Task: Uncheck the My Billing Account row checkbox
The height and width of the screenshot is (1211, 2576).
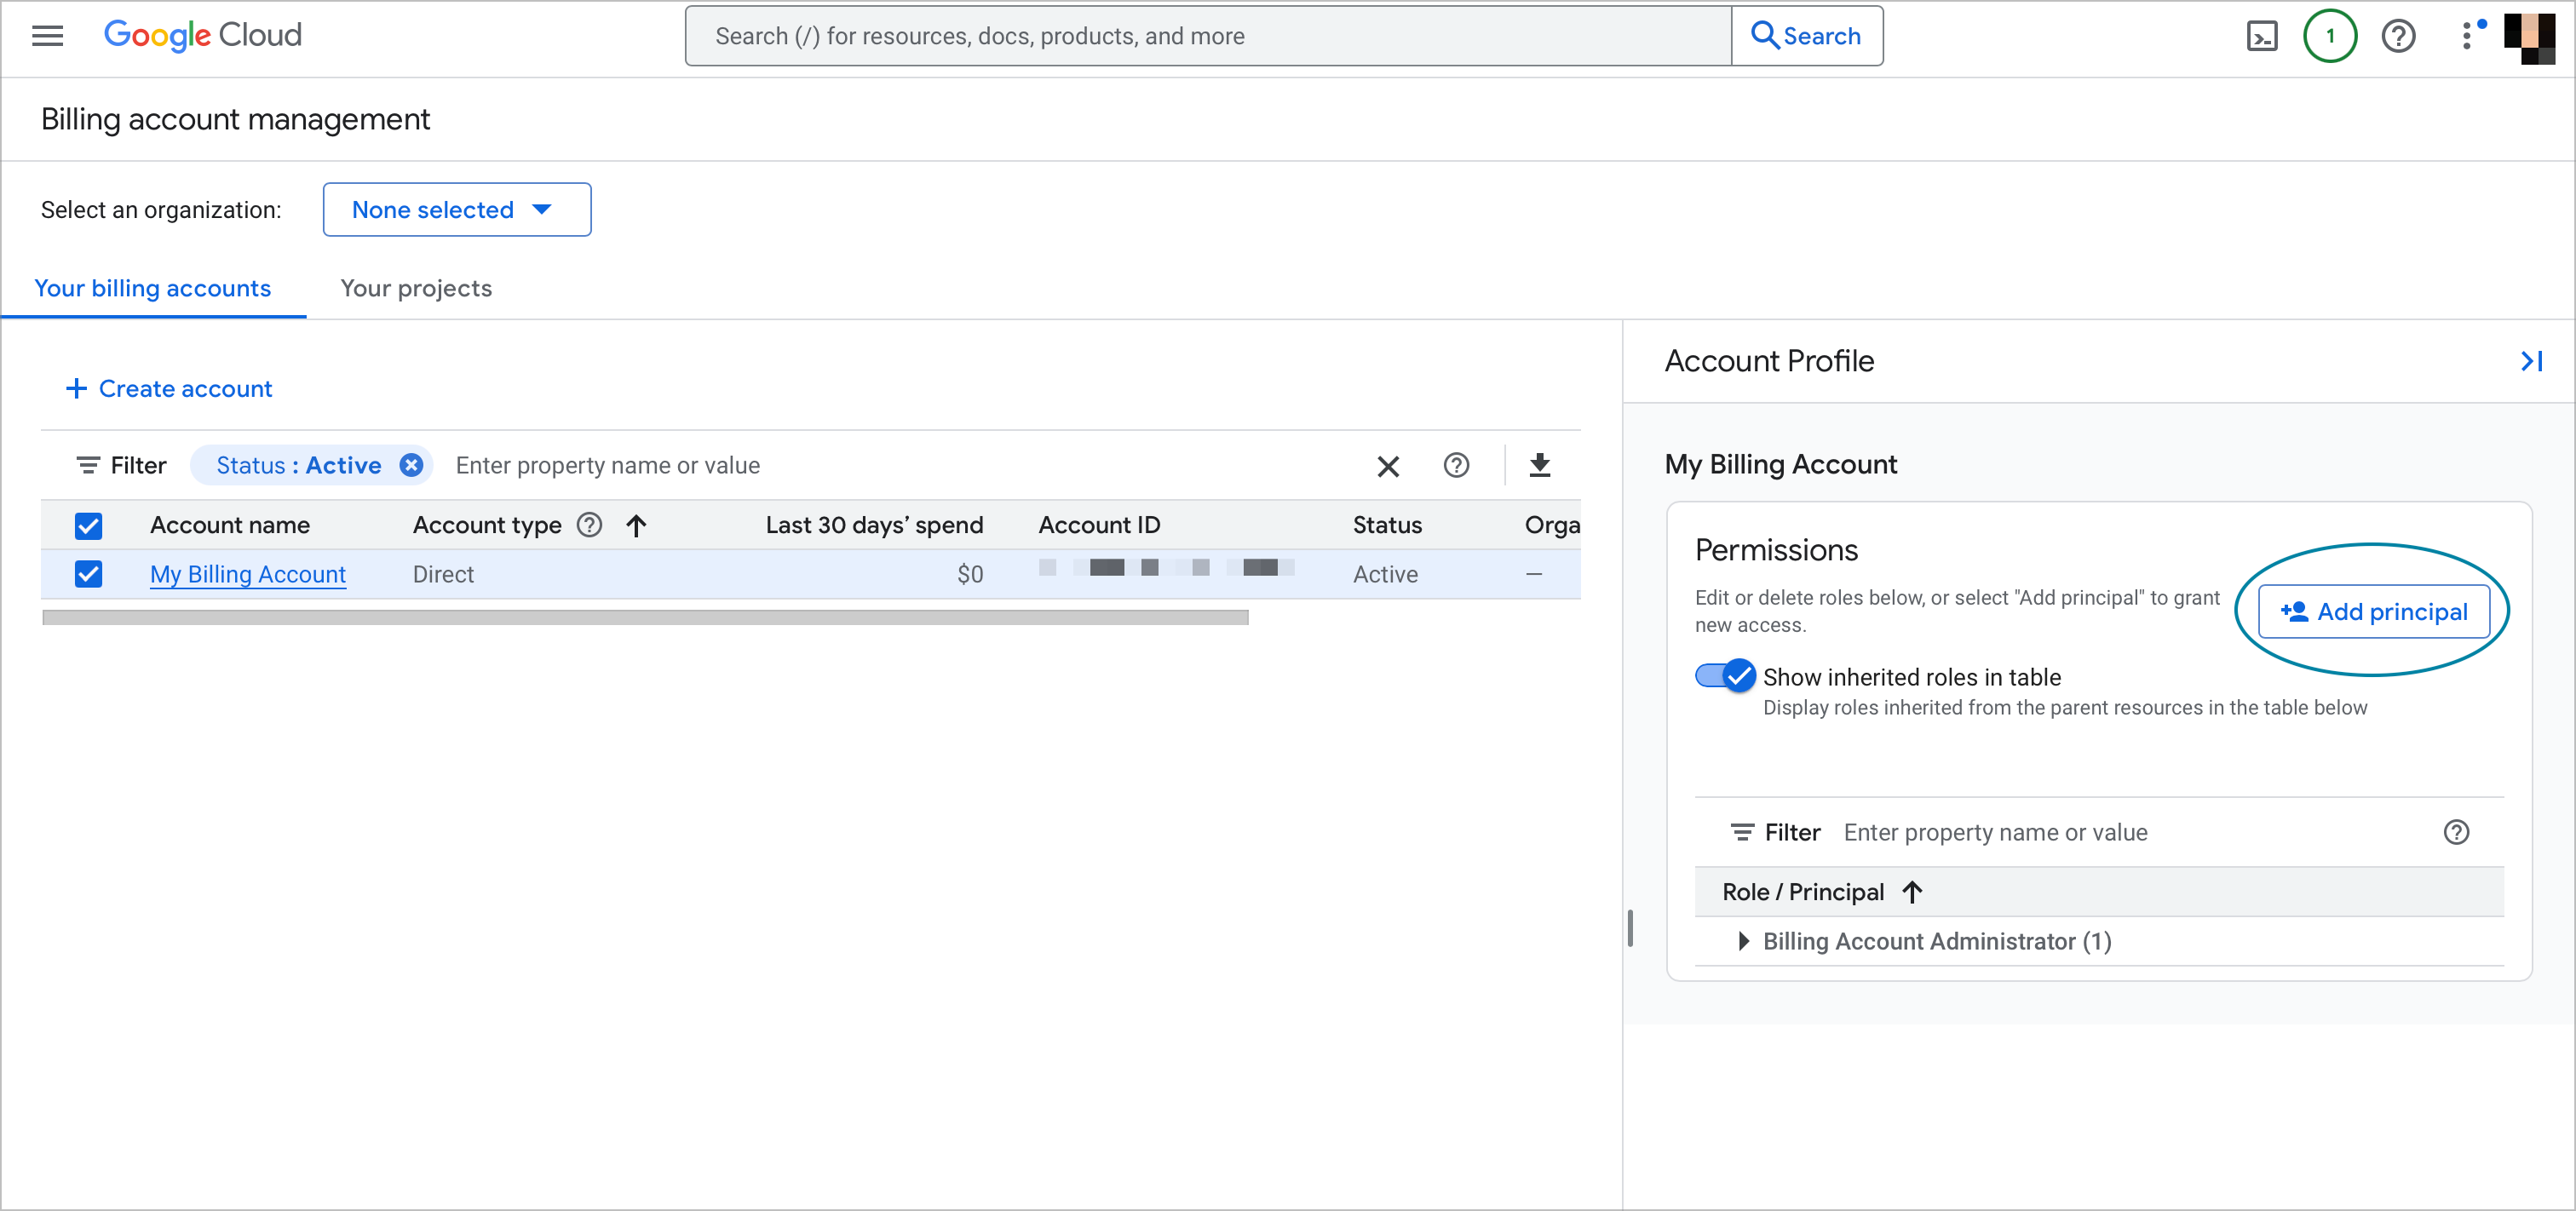Action: click(88, 574)
